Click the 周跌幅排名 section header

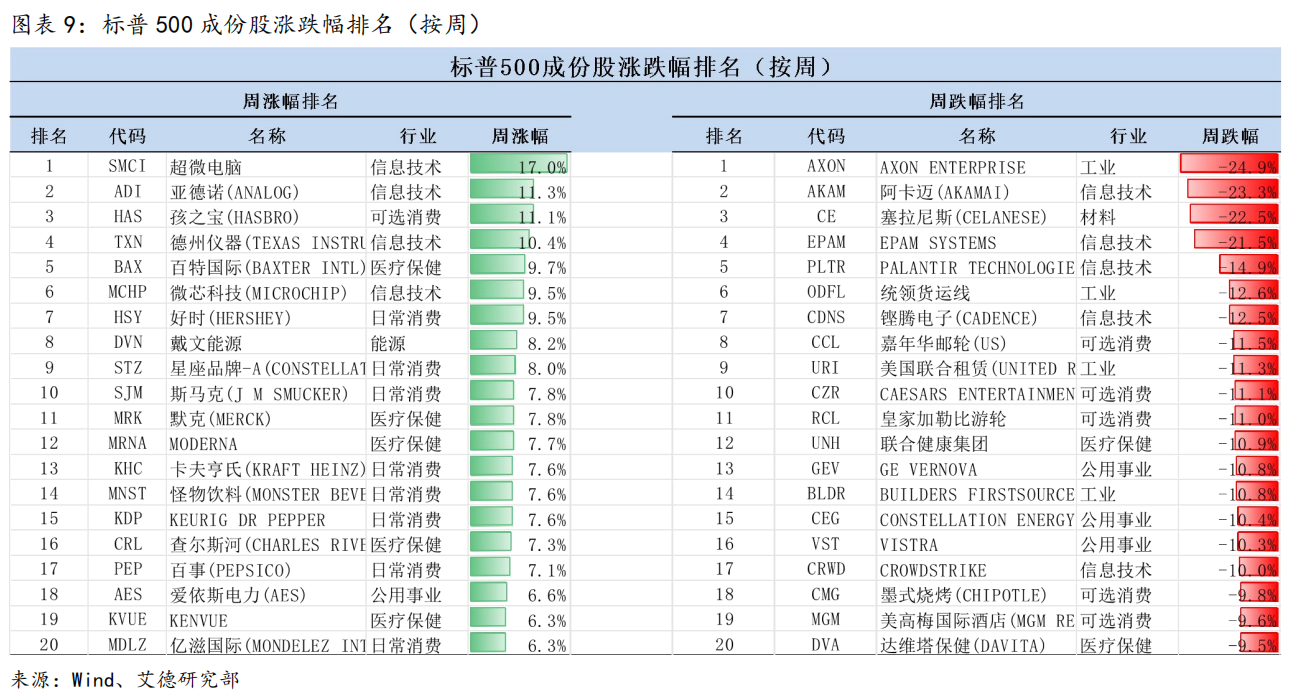[x=976, y=102]
